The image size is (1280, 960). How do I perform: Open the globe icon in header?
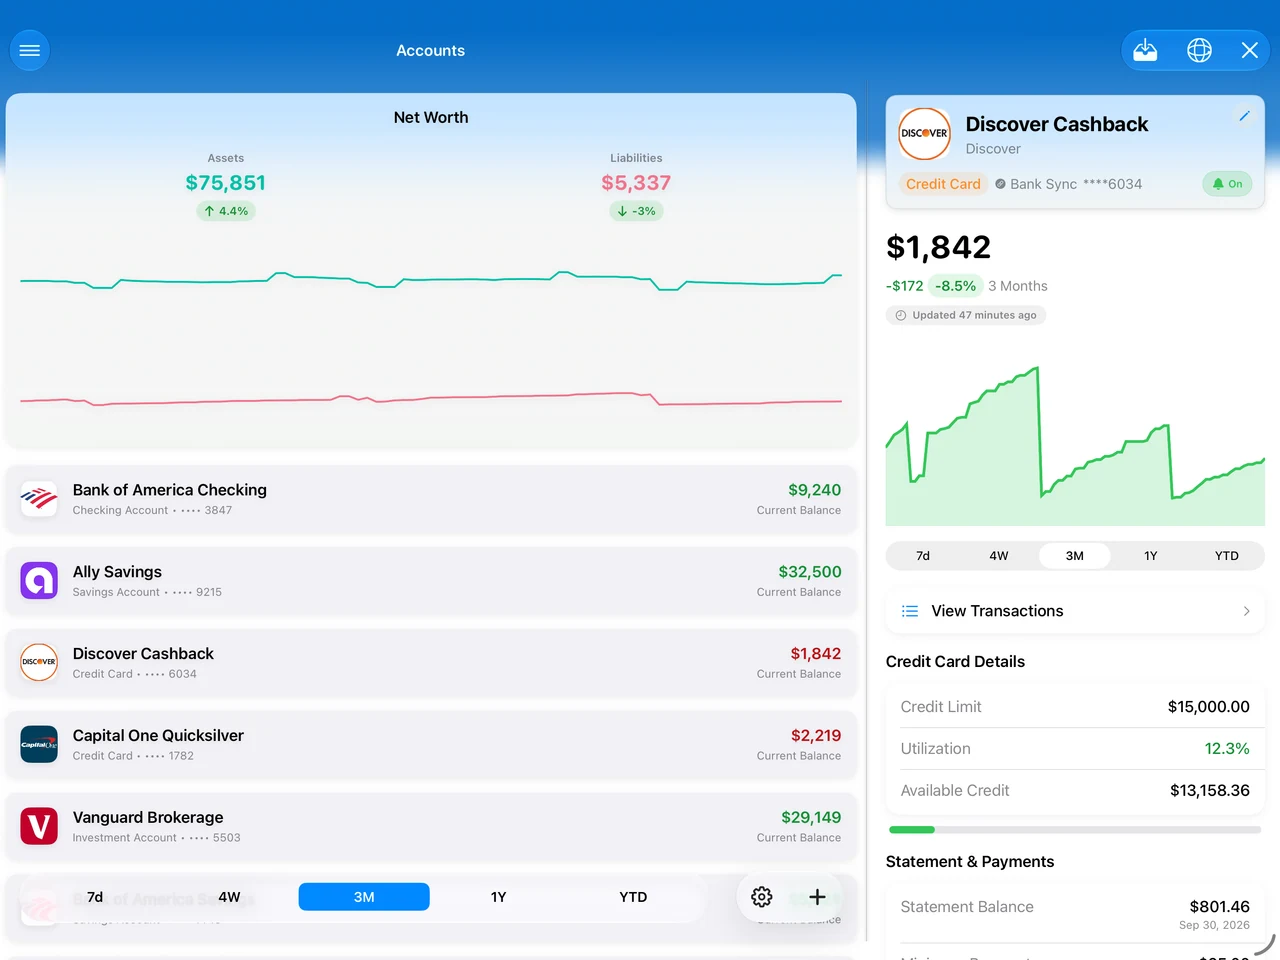tap(1199, 50)
